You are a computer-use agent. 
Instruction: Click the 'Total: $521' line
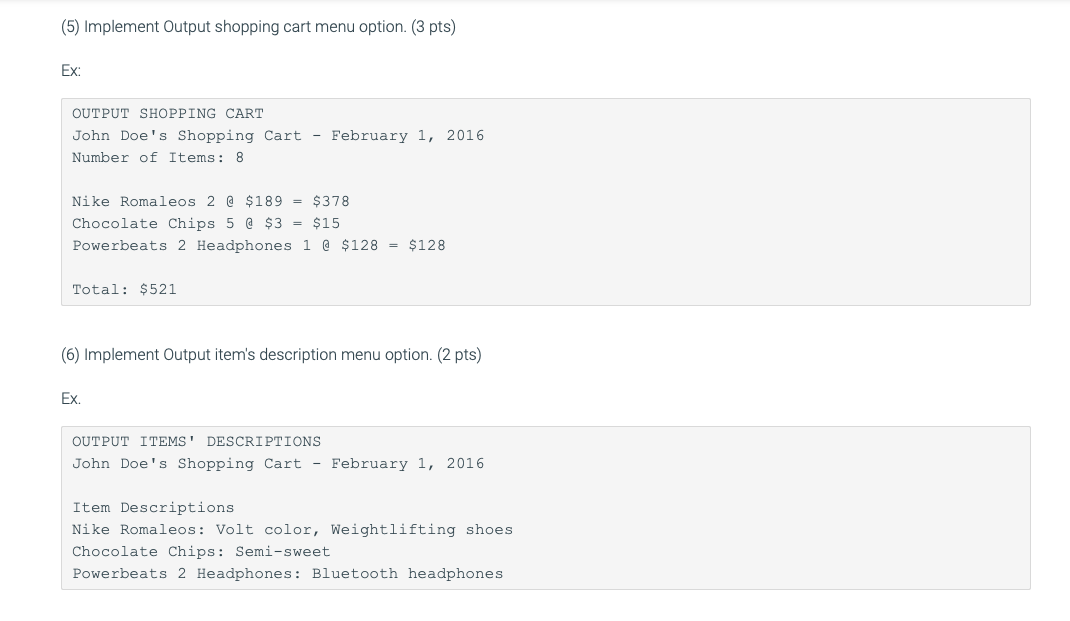[x=124, y=290]
